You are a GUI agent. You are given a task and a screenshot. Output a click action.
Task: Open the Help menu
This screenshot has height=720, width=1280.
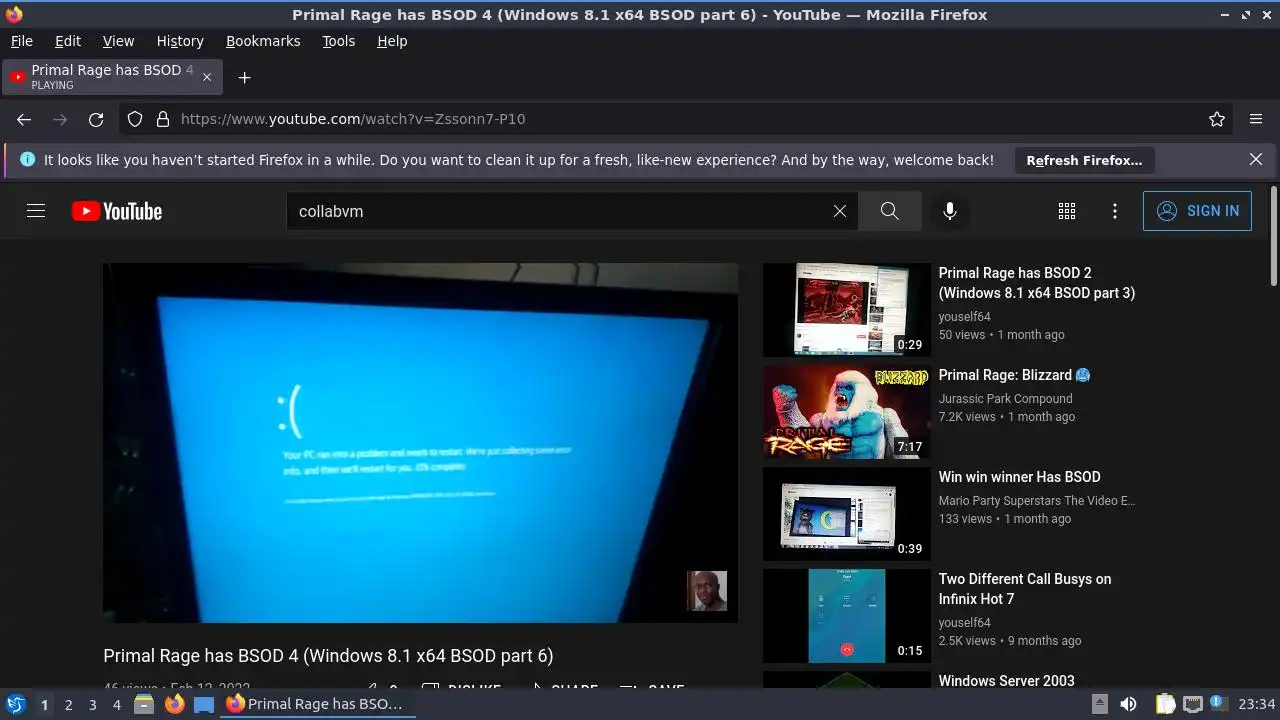pyautogui.click(x=392, y=41)
